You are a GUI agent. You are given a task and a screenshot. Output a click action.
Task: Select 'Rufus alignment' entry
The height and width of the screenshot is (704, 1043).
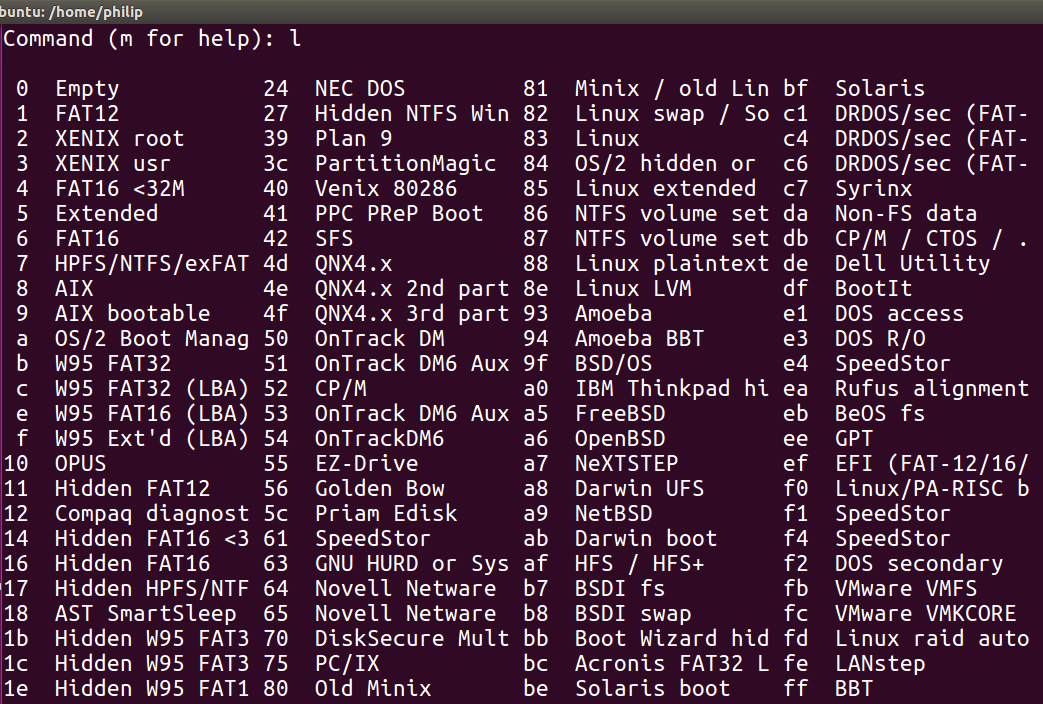[x=931, y=389]
